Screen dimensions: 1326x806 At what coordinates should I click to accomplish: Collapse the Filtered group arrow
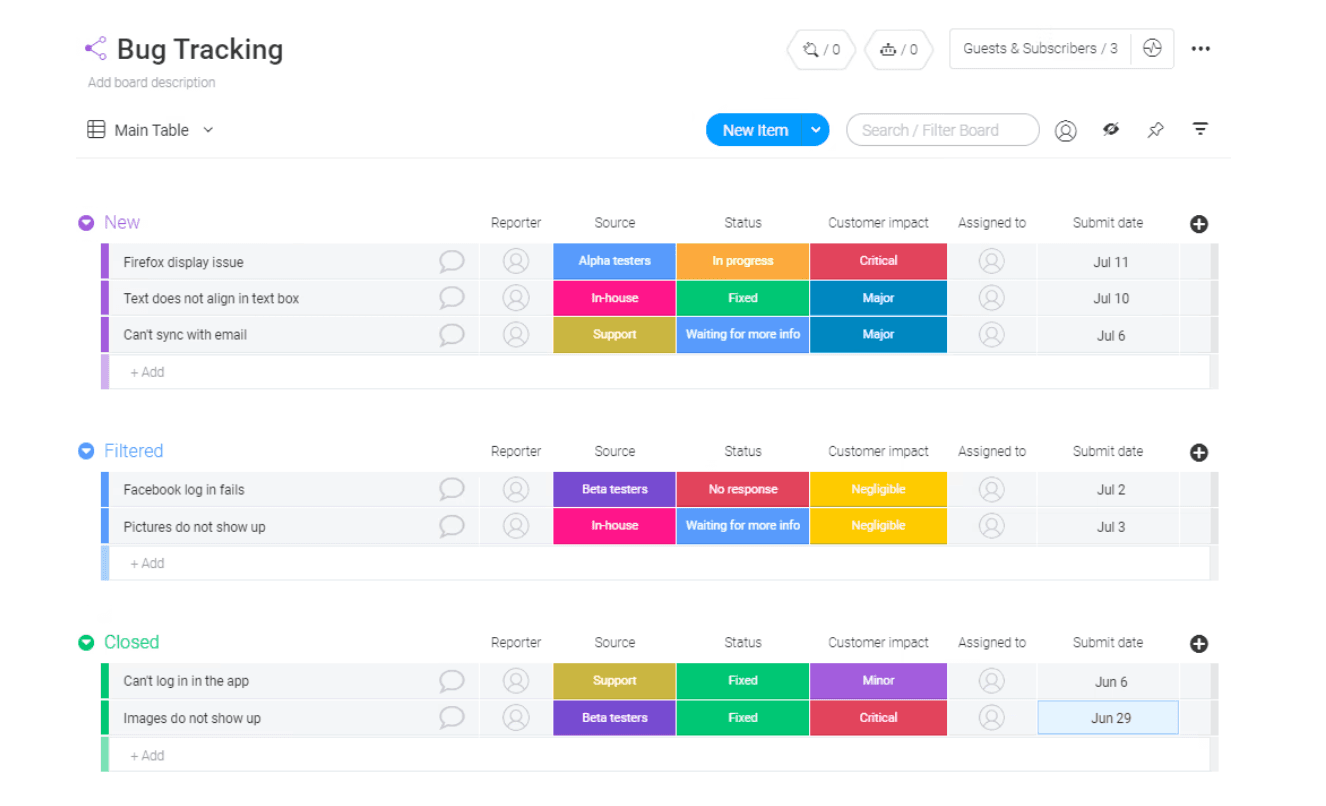[x=86, y=451]
